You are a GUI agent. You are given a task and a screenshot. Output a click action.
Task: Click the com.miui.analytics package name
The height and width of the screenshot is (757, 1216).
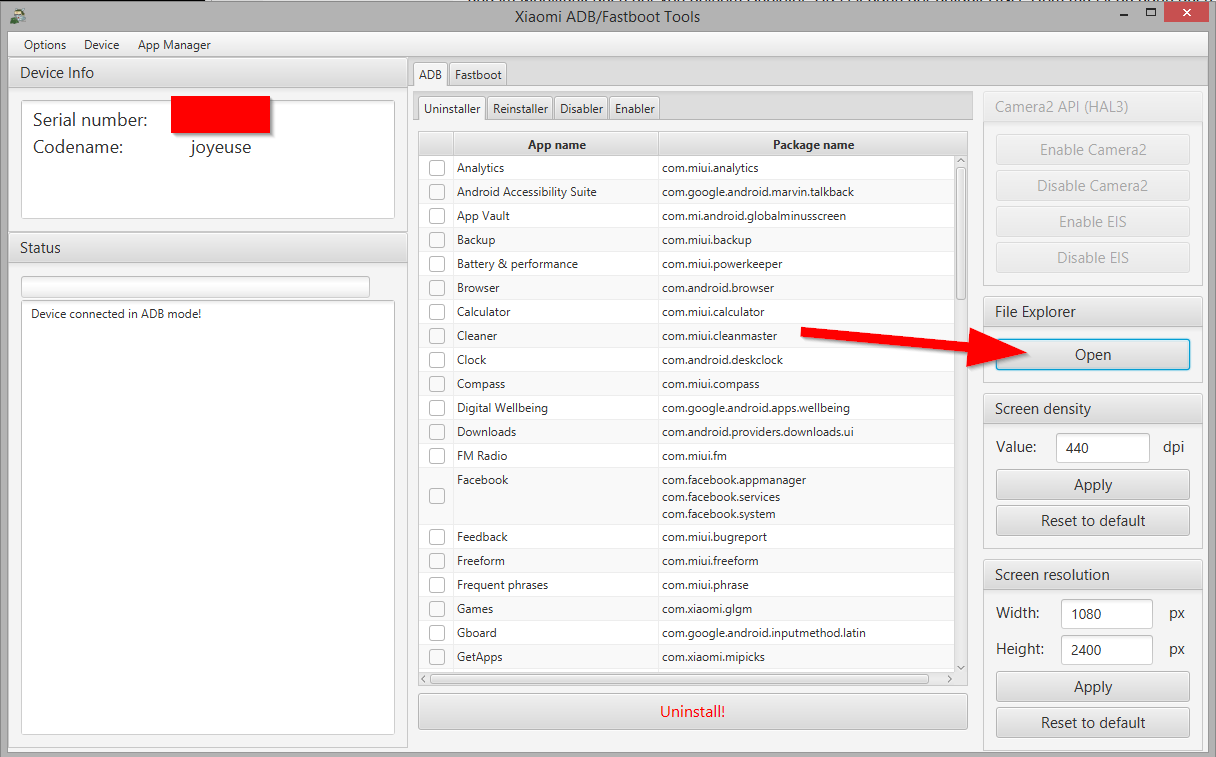(710, 168)
